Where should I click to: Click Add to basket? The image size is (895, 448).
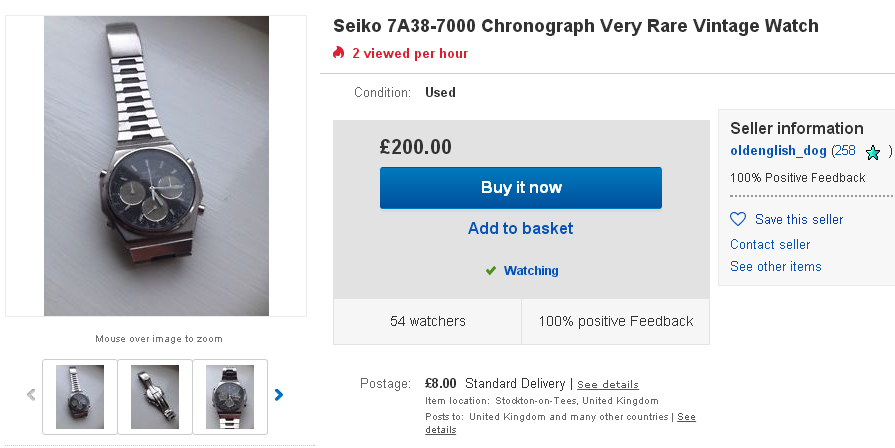520,228
